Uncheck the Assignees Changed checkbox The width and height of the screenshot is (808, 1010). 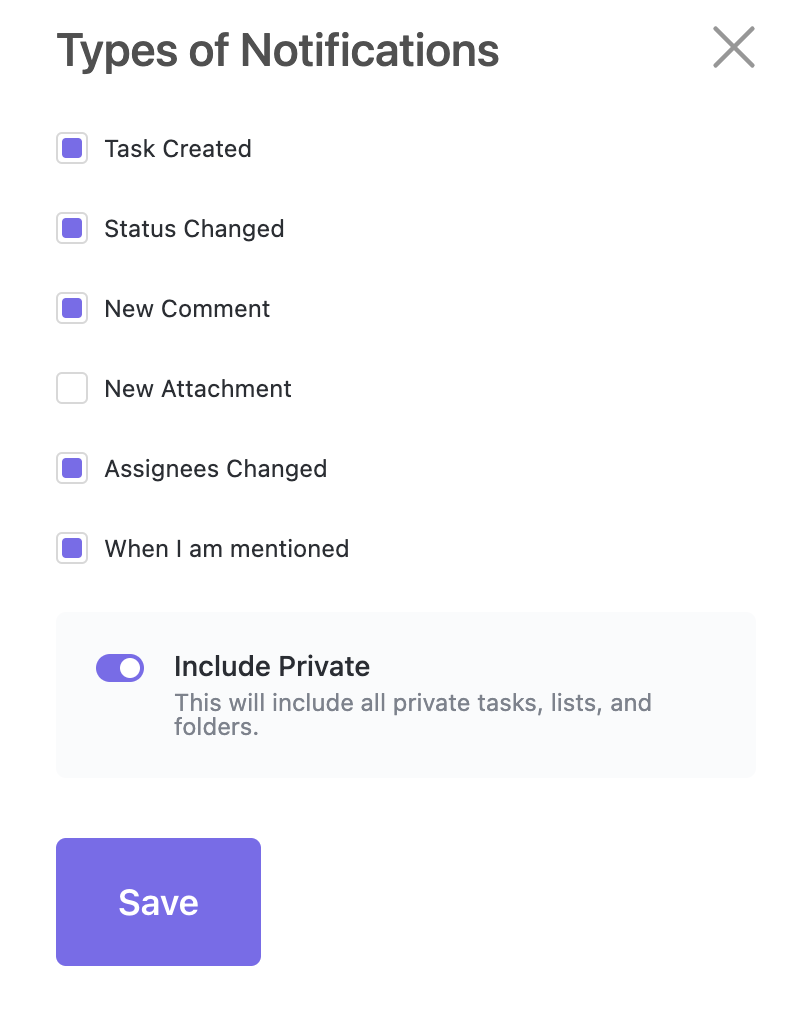coord(72,469)
